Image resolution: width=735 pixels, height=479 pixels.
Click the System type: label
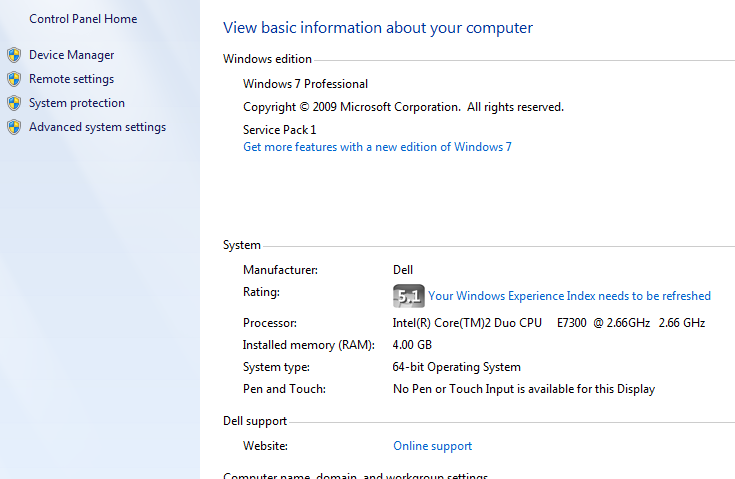[x=276, y=367]
